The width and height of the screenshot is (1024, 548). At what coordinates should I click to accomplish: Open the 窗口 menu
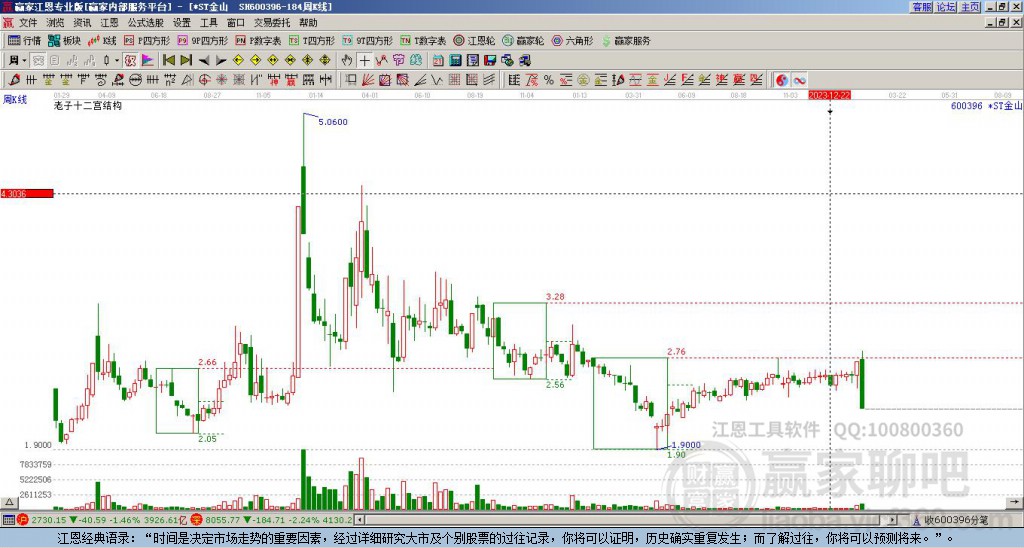pos(236,23)
